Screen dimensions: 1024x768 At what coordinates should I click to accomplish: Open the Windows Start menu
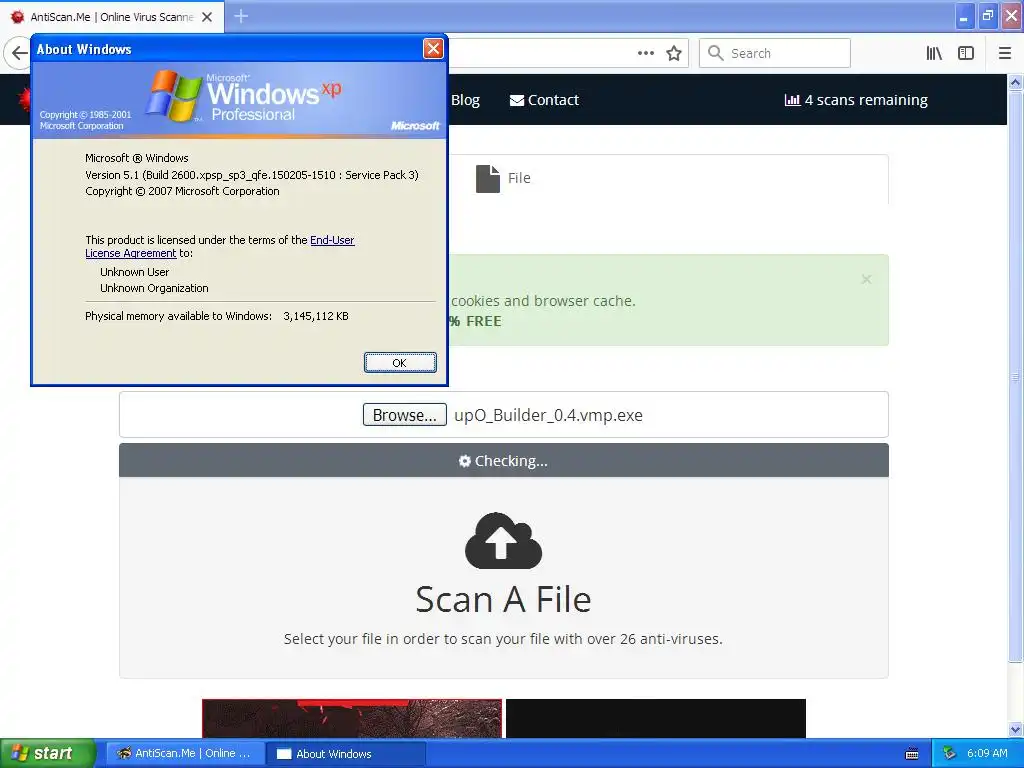pyautogui.click(x=47, y=753)
